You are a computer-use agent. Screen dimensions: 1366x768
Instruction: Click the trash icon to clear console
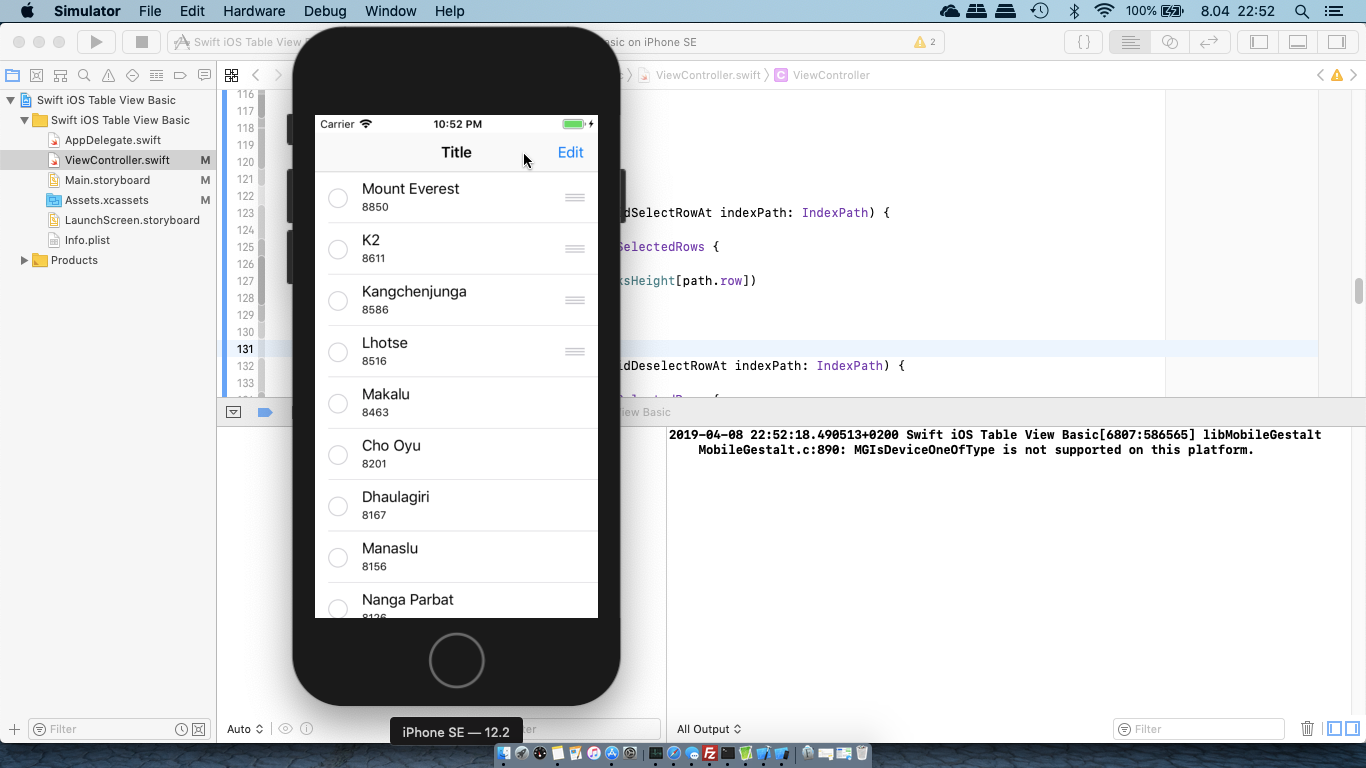1307,729
